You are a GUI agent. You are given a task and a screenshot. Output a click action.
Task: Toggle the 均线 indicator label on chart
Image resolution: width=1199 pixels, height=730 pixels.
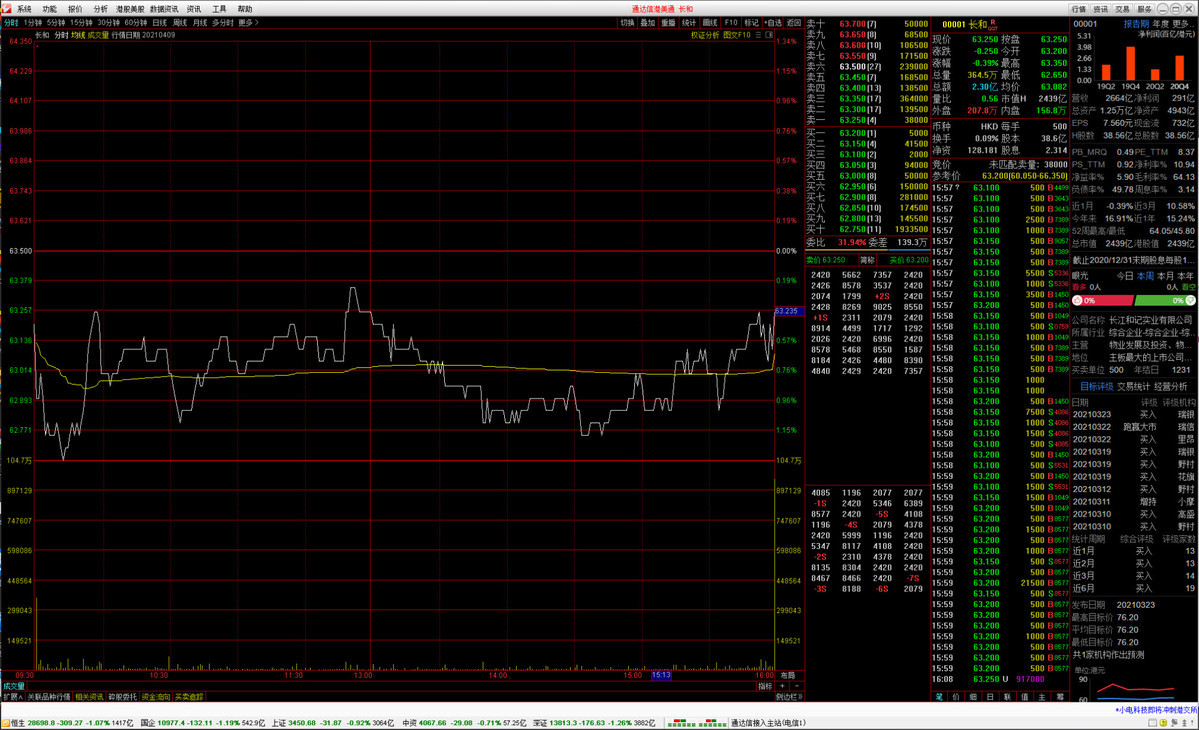pos(78,35)
